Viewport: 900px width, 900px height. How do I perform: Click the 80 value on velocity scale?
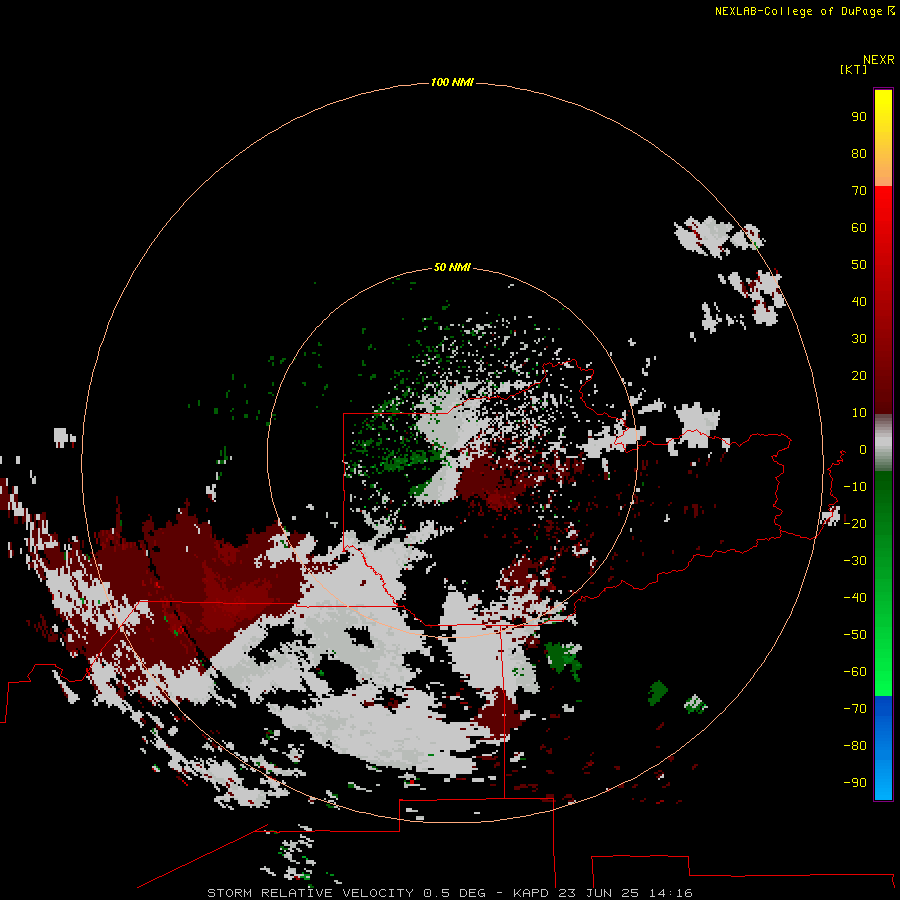point(859,153)
